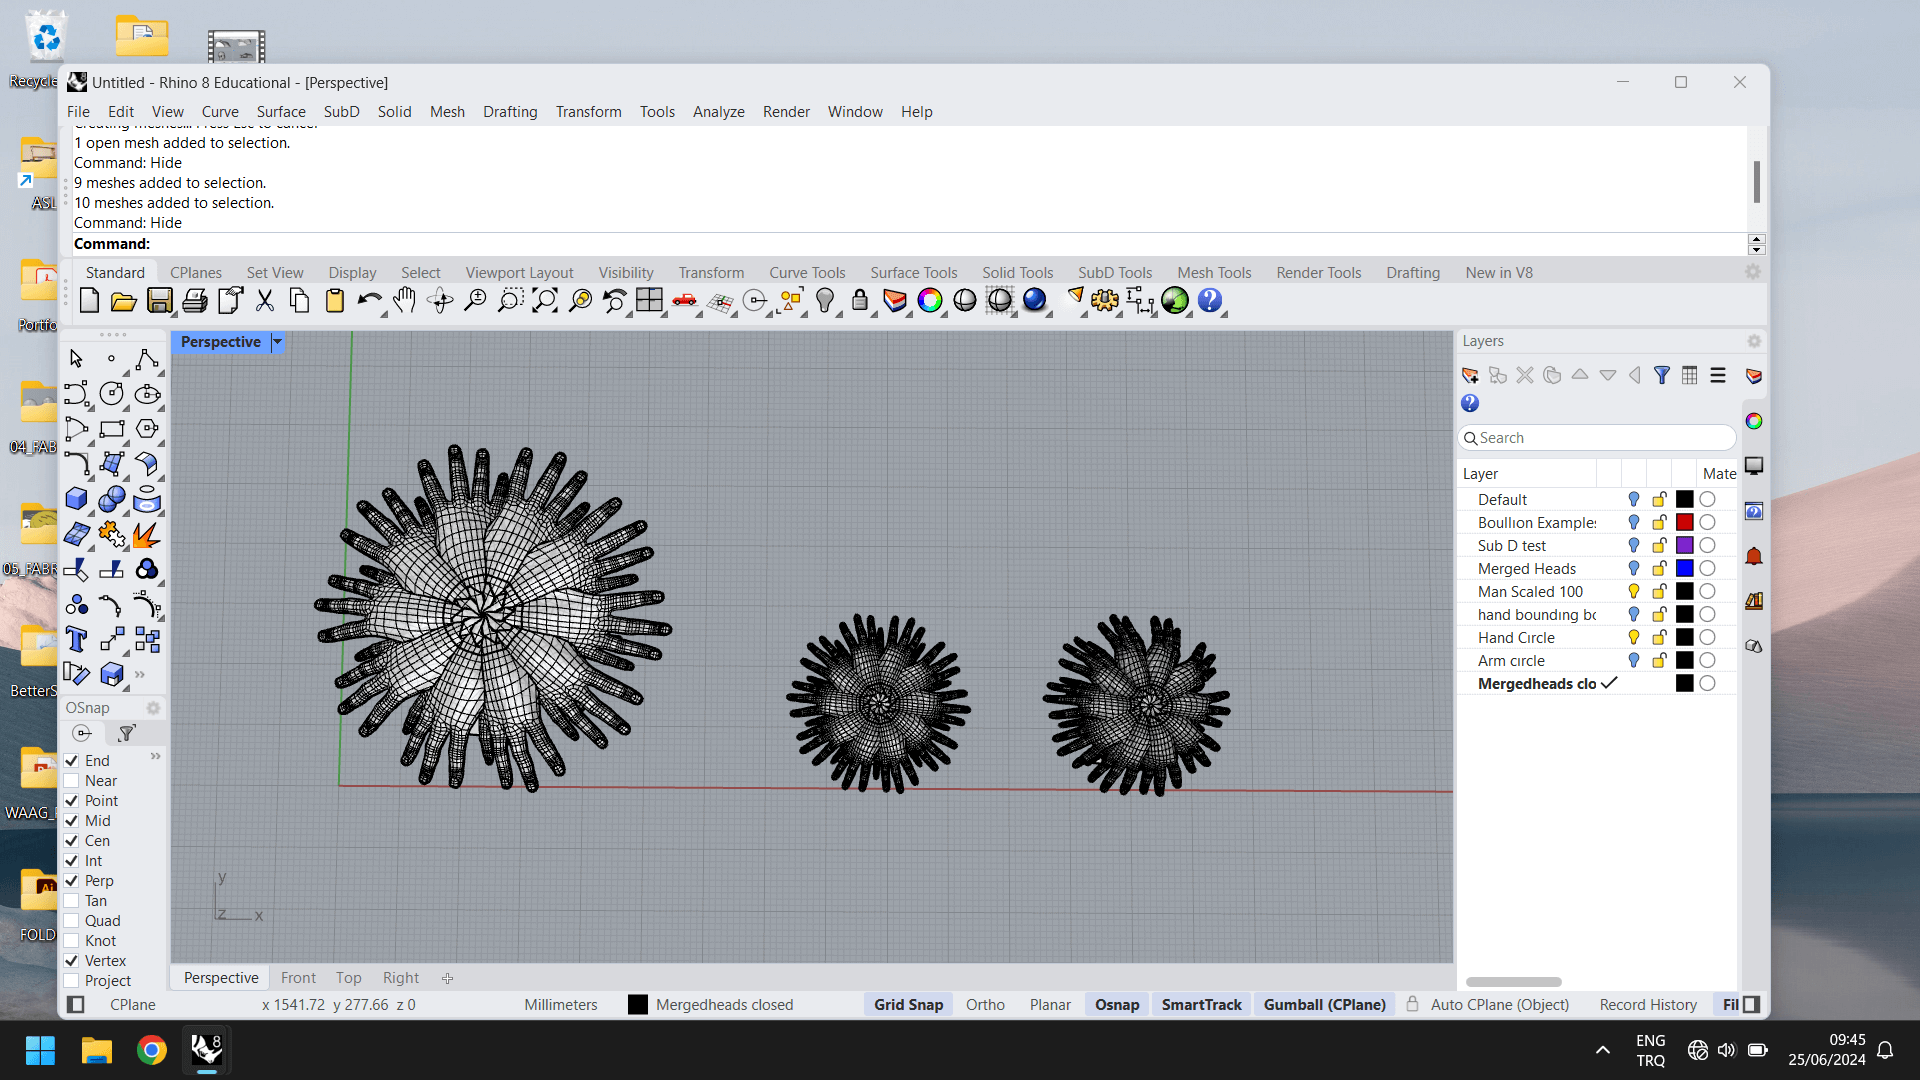The image size is (1920, 1080).
Task: Click the lock objects padlock icon
Action: point(860,301)
